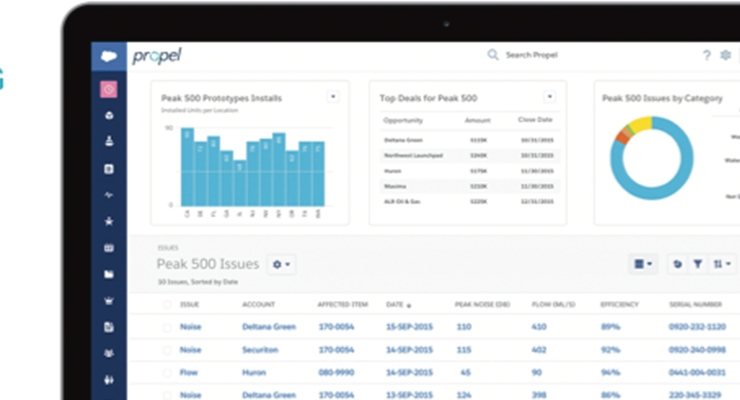
Task: Click the stamp-shaped sidebar icon
Action: click(x=109, y=141)
